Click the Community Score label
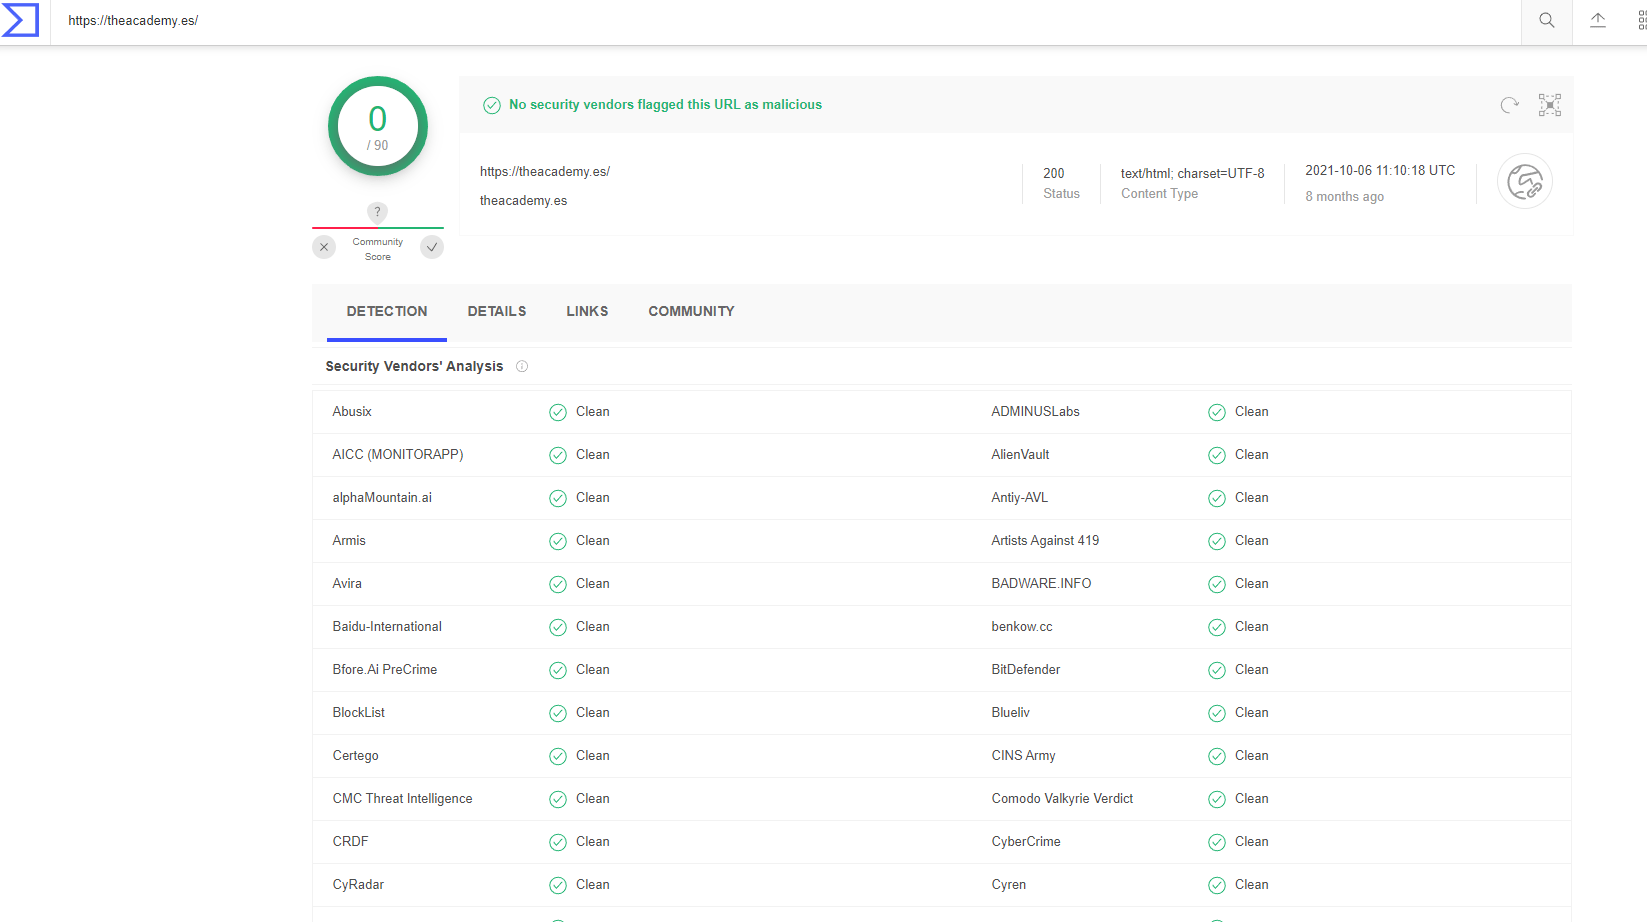1647x922 pixels. pyautogui.click(x=378, y=249)
